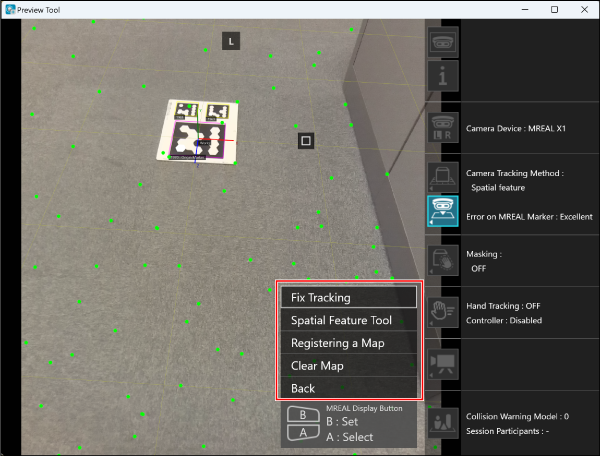Screen dimensions: 600x456
Task: Click Hand Tracking : OFF text
Action: click(x=503, y=306)
